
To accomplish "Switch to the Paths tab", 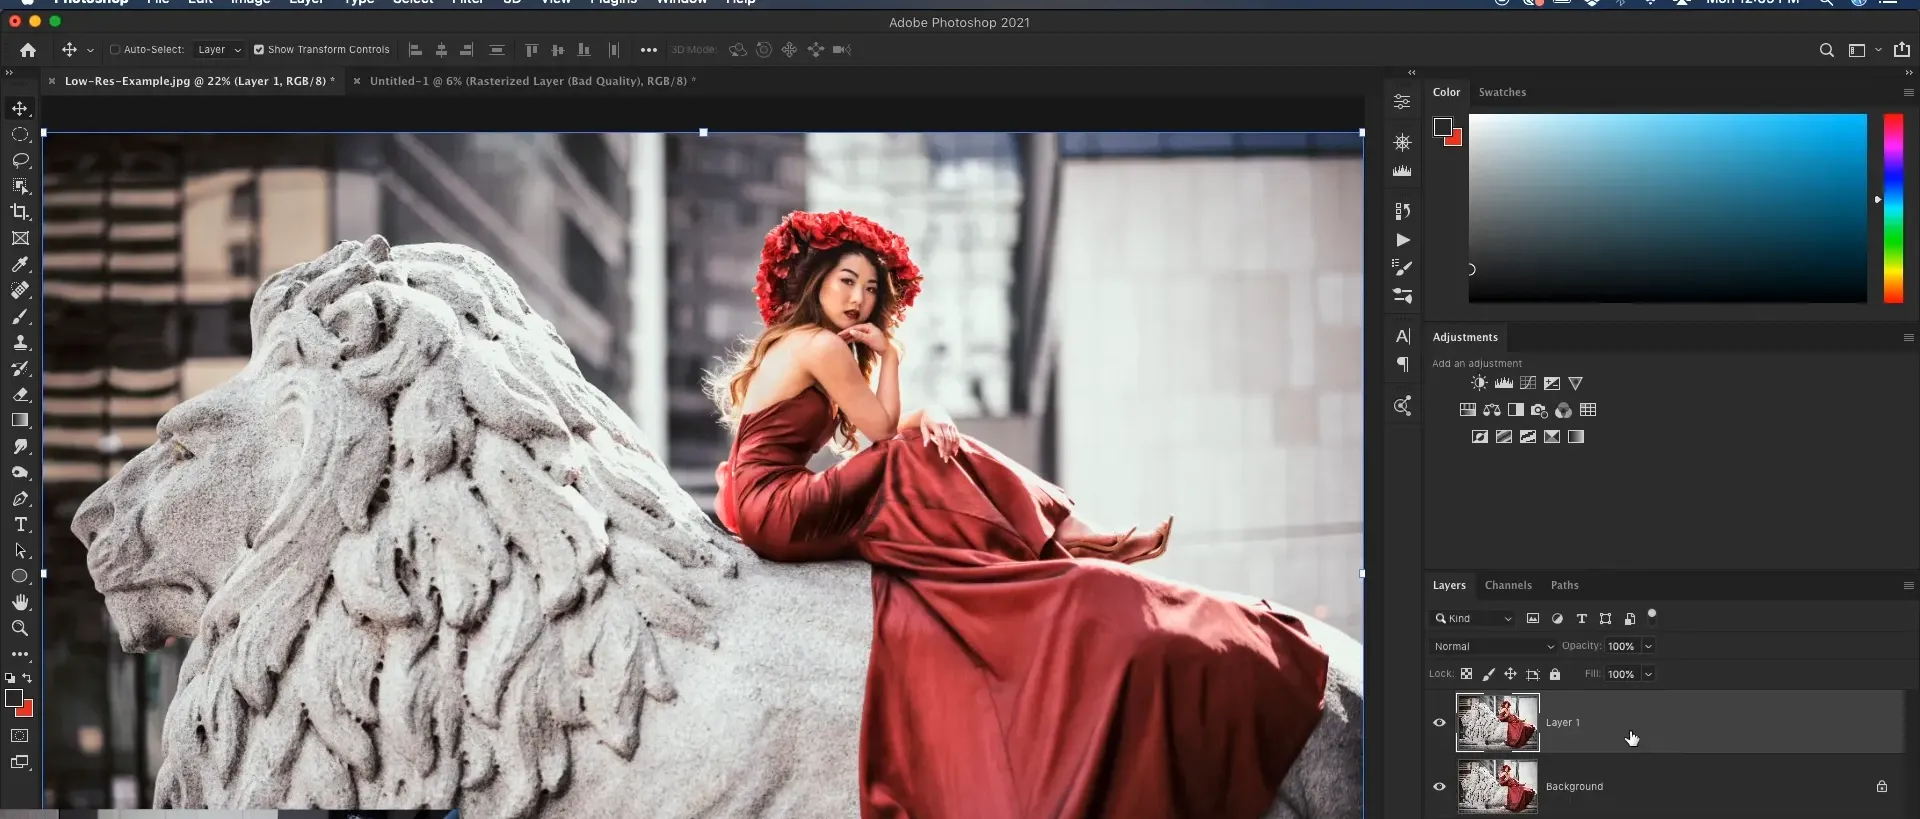I will [x=1564, y=586].
